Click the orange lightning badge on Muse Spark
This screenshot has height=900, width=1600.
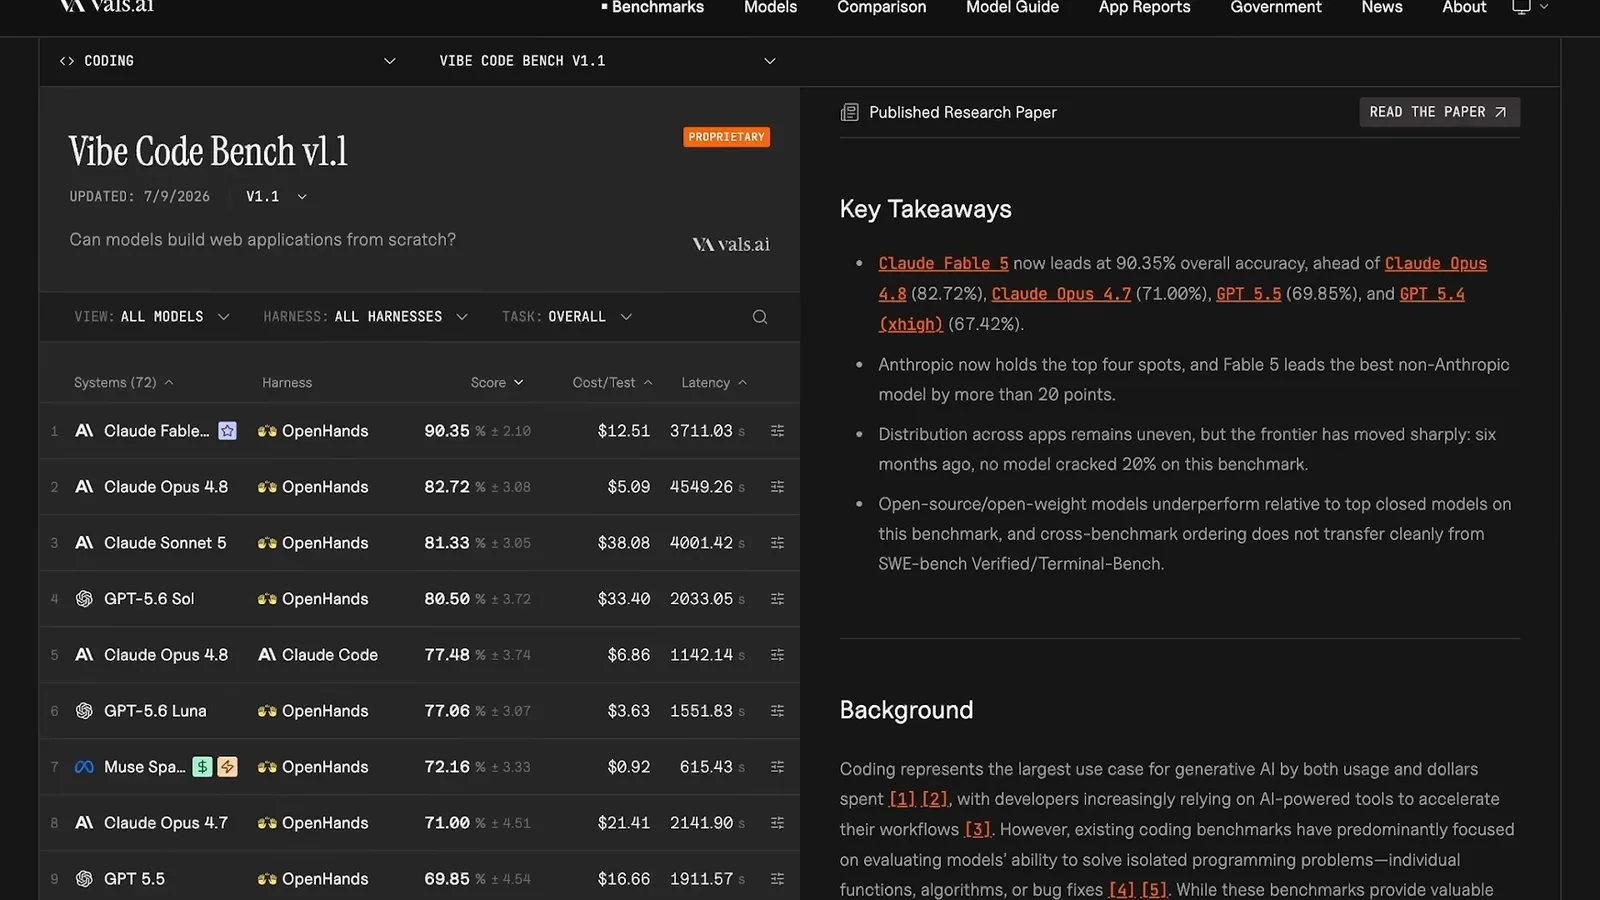(228, 767)
